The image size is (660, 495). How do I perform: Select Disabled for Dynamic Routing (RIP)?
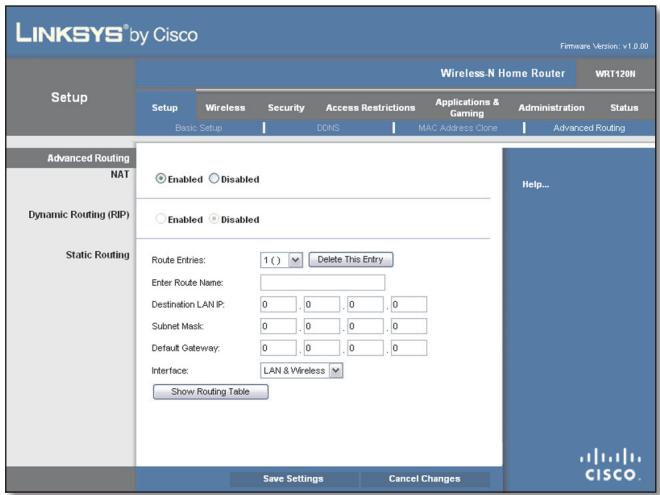(214, 219)
